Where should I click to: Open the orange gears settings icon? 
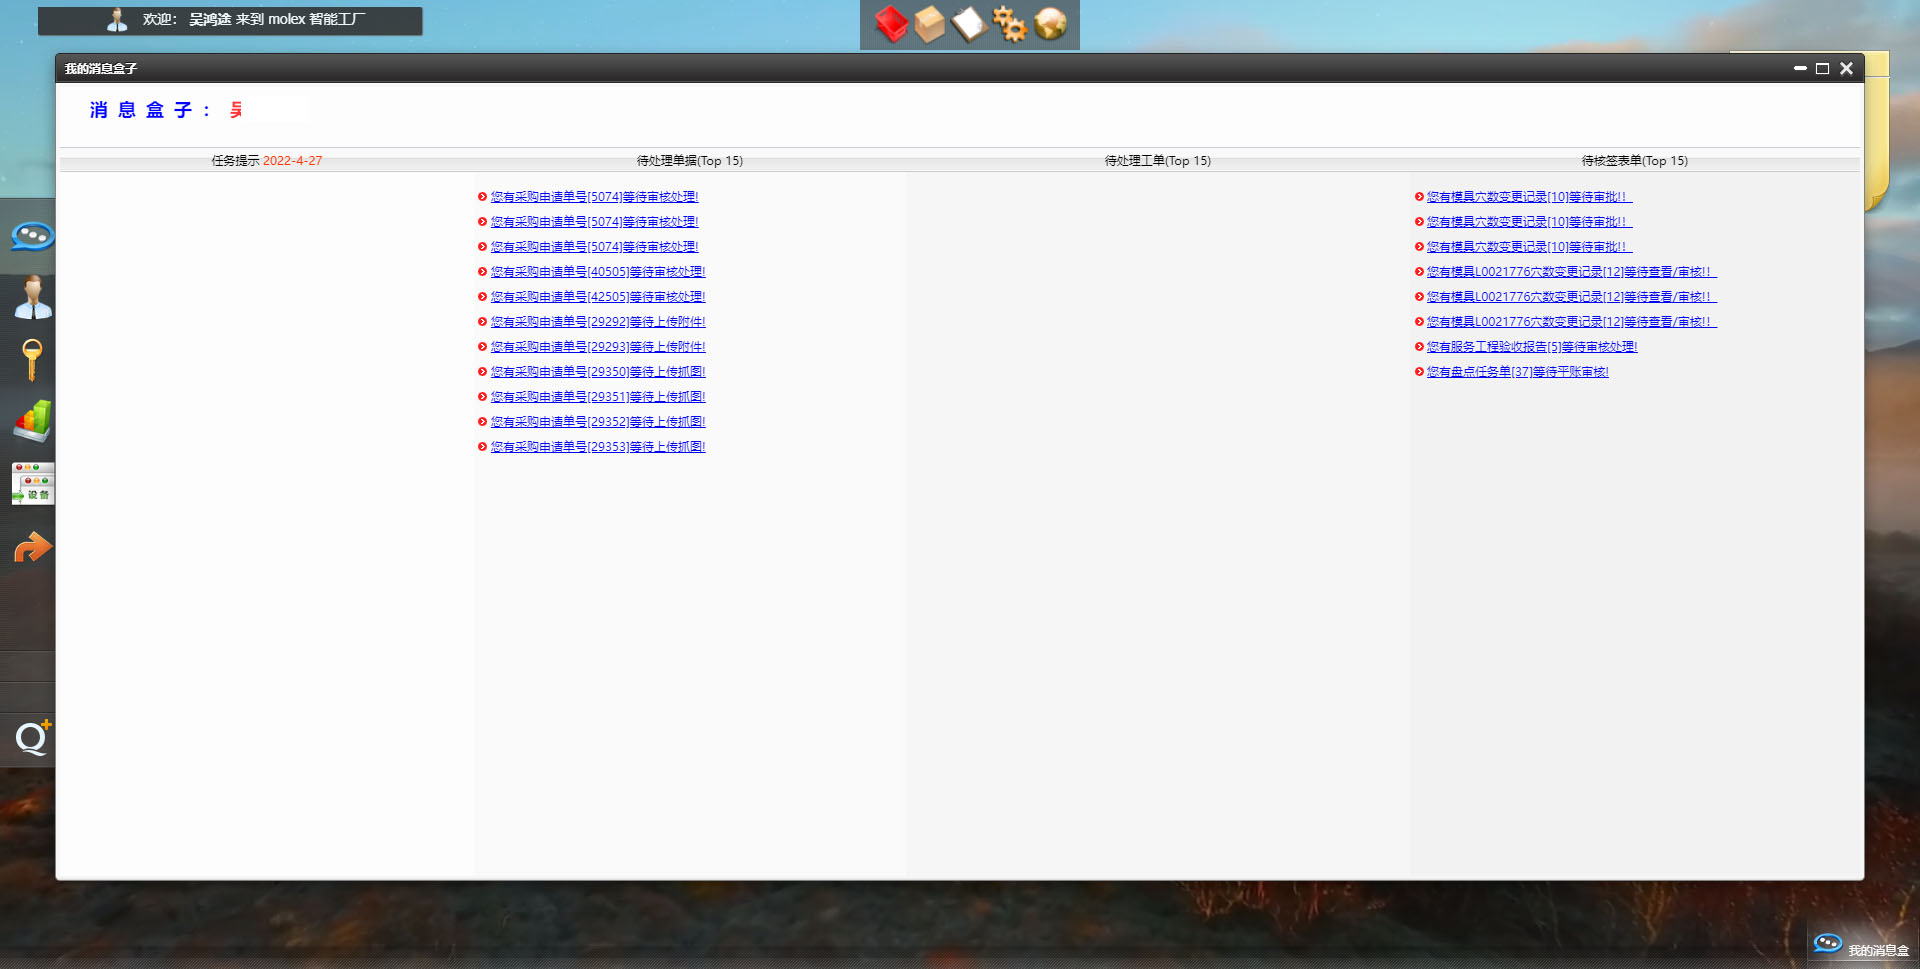point(1009,24)
